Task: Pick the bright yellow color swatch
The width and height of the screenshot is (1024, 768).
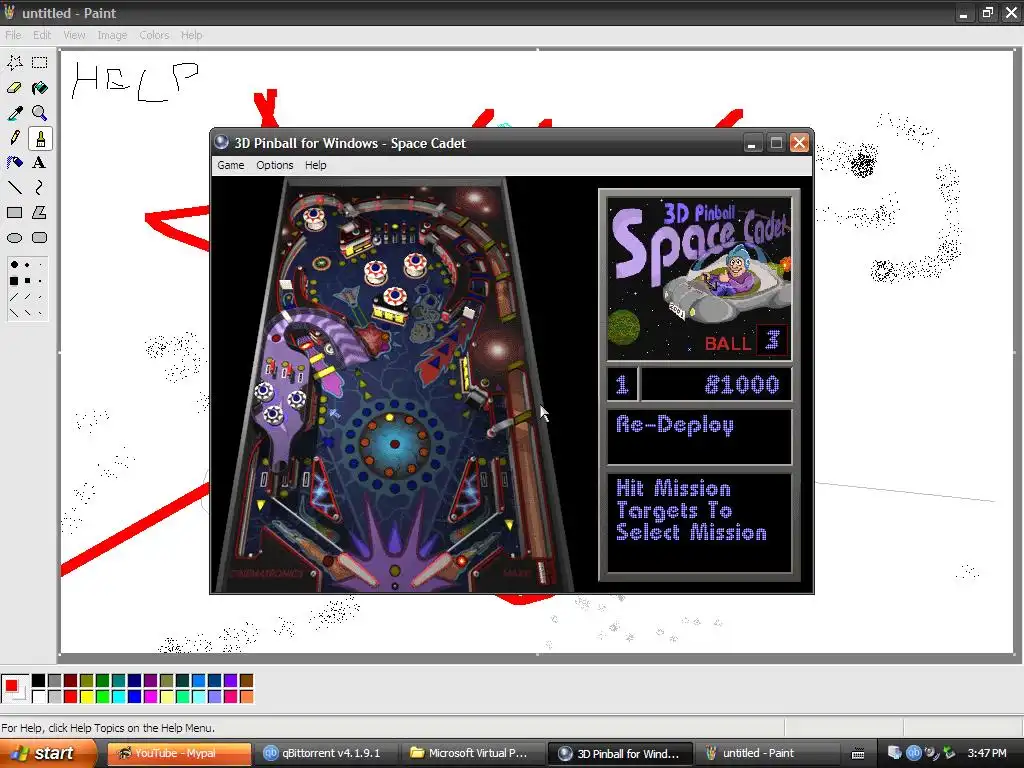Action: pos(86,697)
